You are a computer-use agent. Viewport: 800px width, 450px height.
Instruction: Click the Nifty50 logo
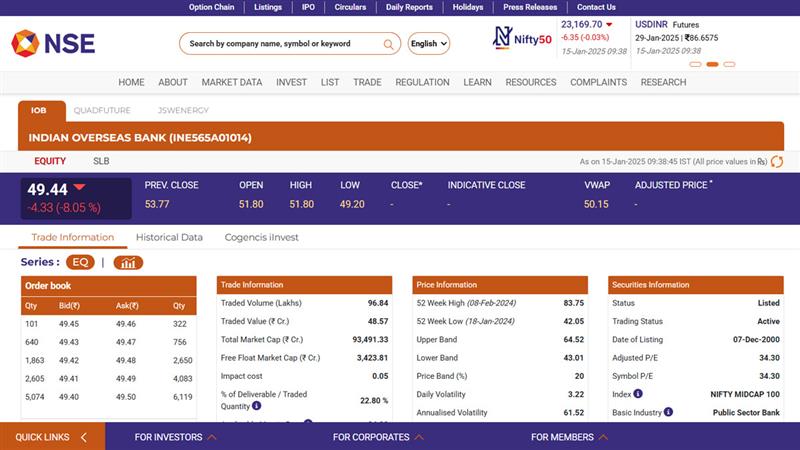[522, 38]
